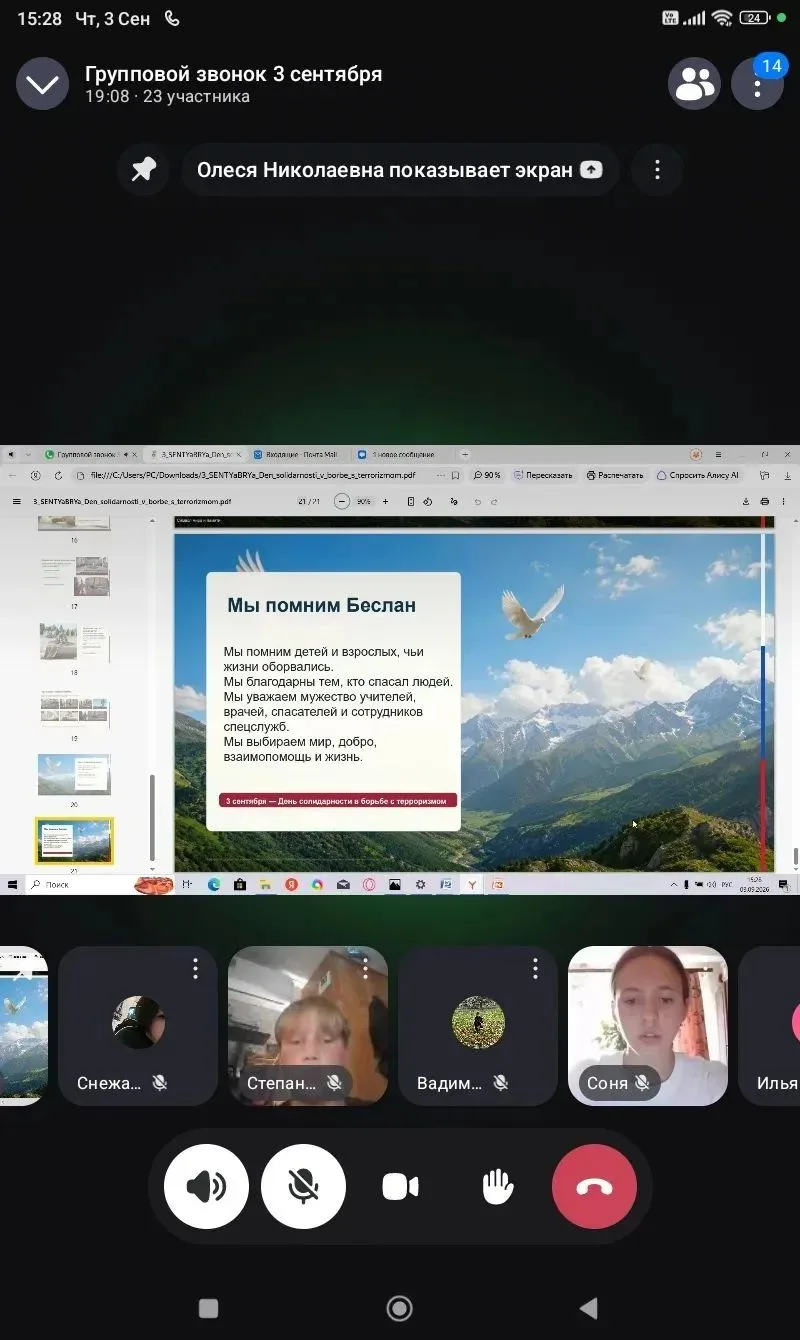This screenshot has width=800, height=1340.
Task: Open PDF page 20 thumbnail in shared screen
Action: click(x=75, y=774)
